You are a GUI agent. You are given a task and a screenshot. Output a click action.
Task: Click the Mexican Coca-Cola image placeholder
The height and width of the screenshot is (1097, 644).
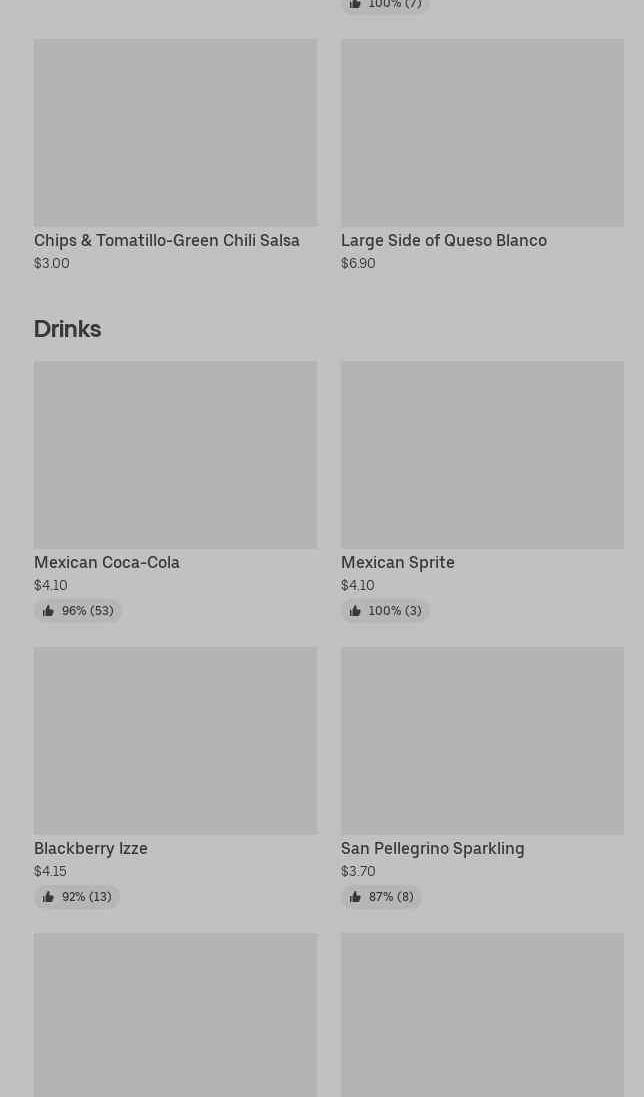[175, 454]
